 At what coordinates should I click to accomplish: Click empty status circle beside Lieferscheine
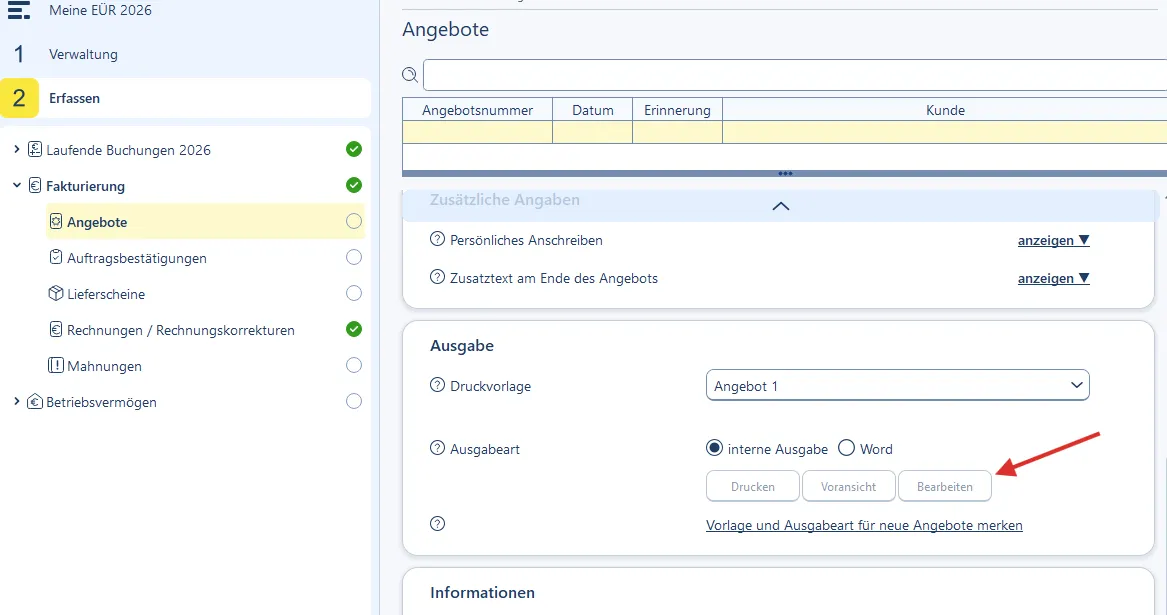(354, 293)
